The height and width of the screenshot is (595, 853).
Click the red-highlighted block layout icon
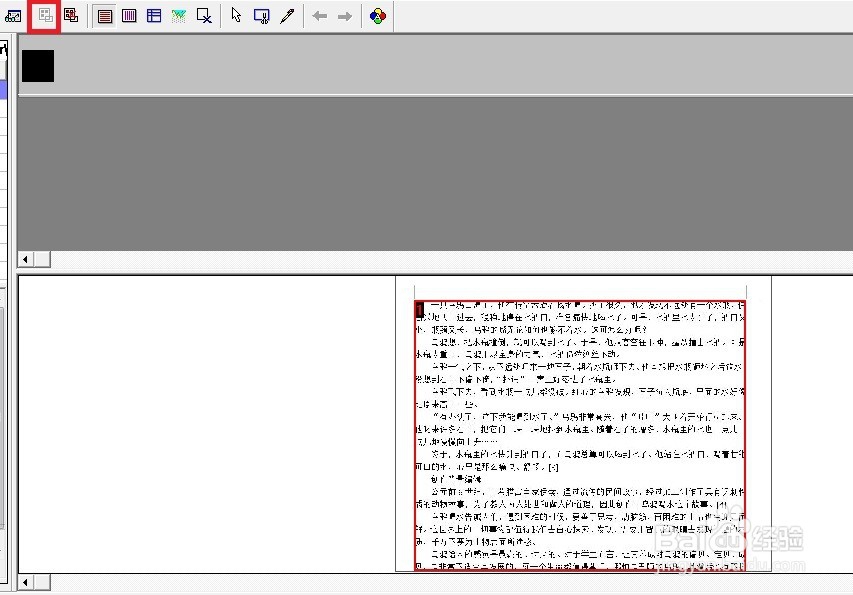pos(44,15)
